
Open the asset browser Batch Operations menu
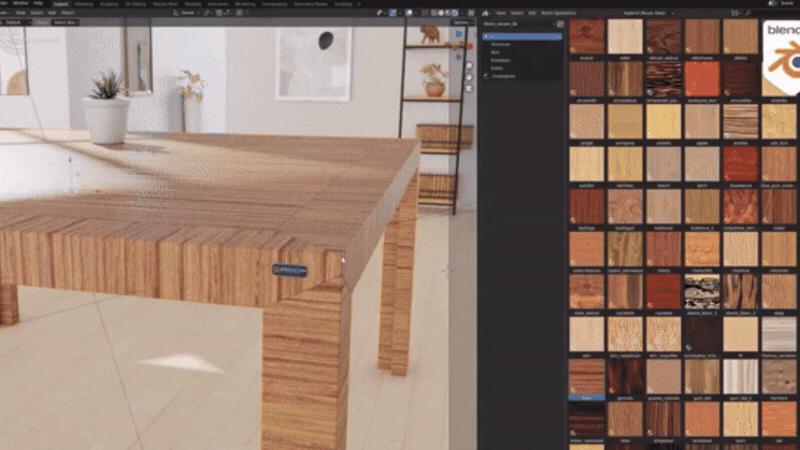[x=558, y=13]
